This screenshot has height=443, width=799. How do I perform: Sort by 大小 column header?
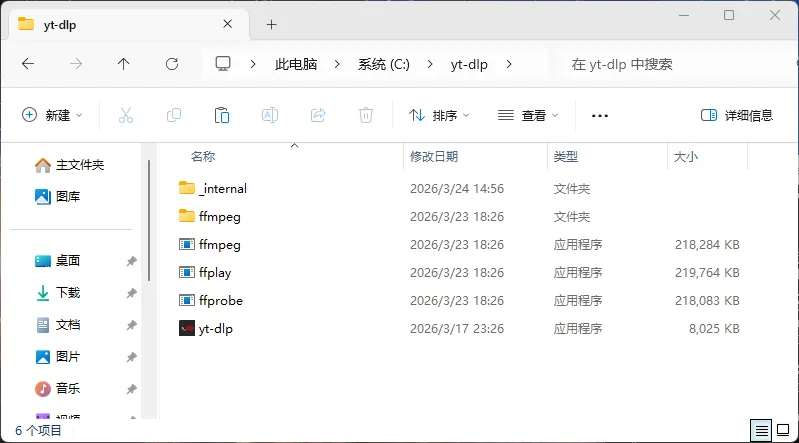686,157
